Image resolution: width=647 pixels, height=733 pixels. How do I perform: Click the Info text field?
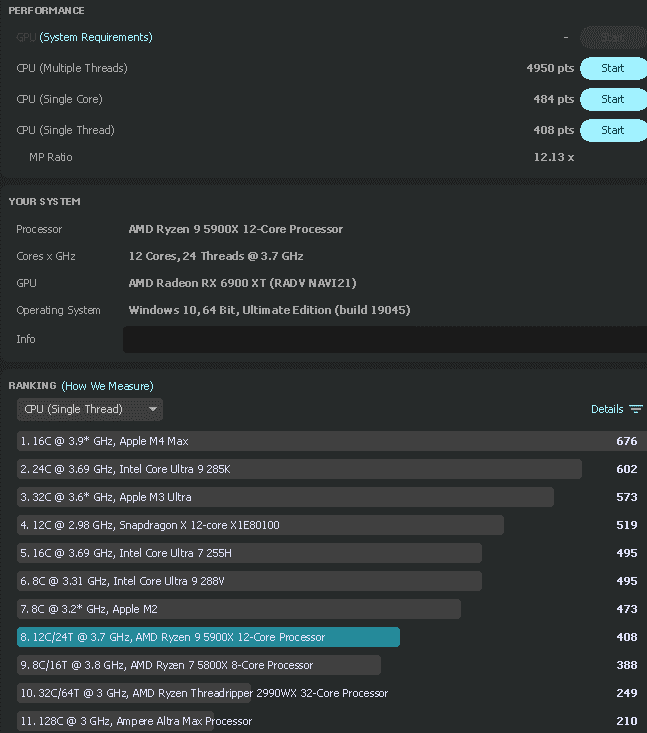click(x=384, y=339)
